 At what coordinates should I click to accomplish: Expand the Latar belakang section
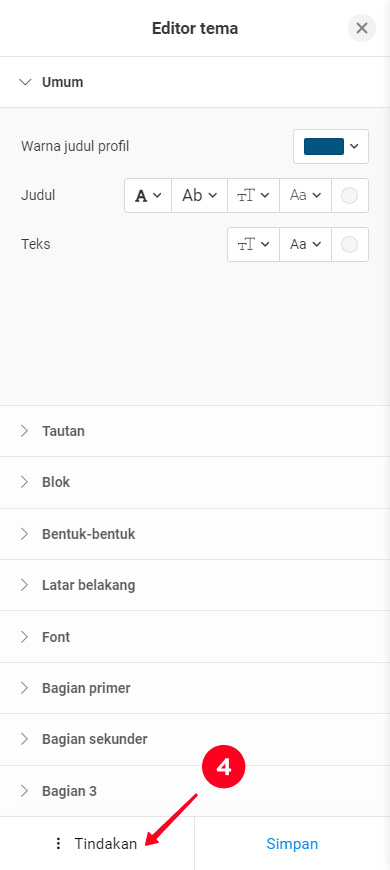tap(195, 585)
